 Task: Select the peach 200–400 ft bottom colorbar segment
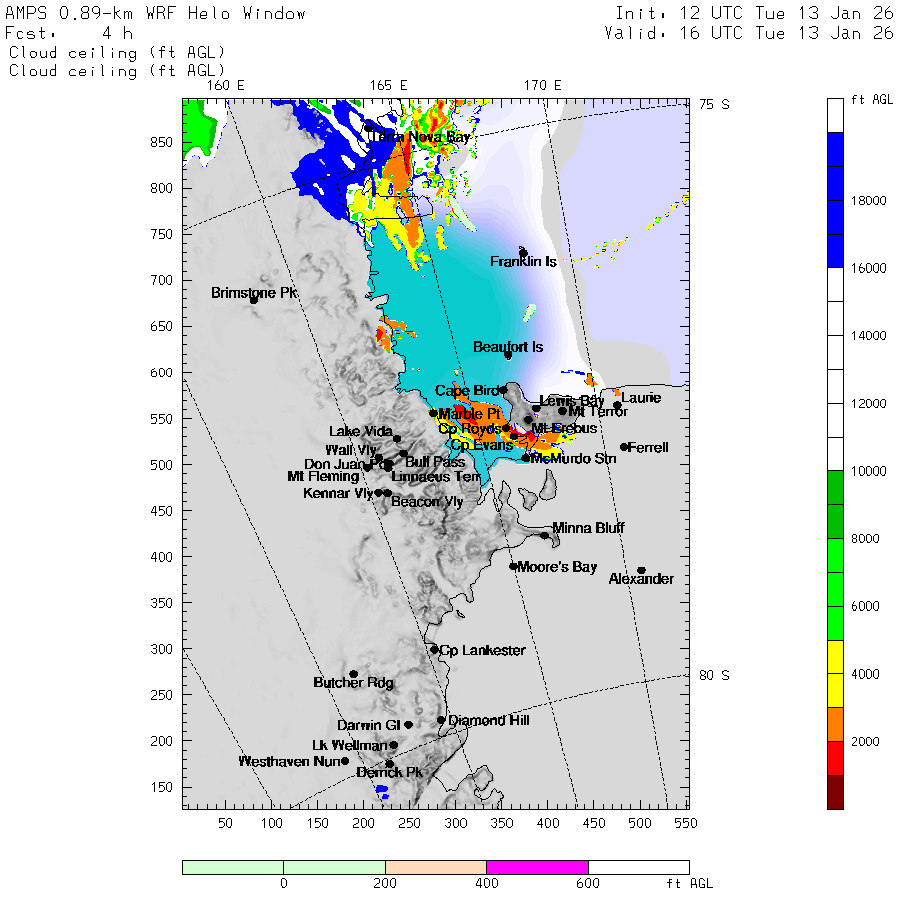pyautogui.click(x=435, y=867)
